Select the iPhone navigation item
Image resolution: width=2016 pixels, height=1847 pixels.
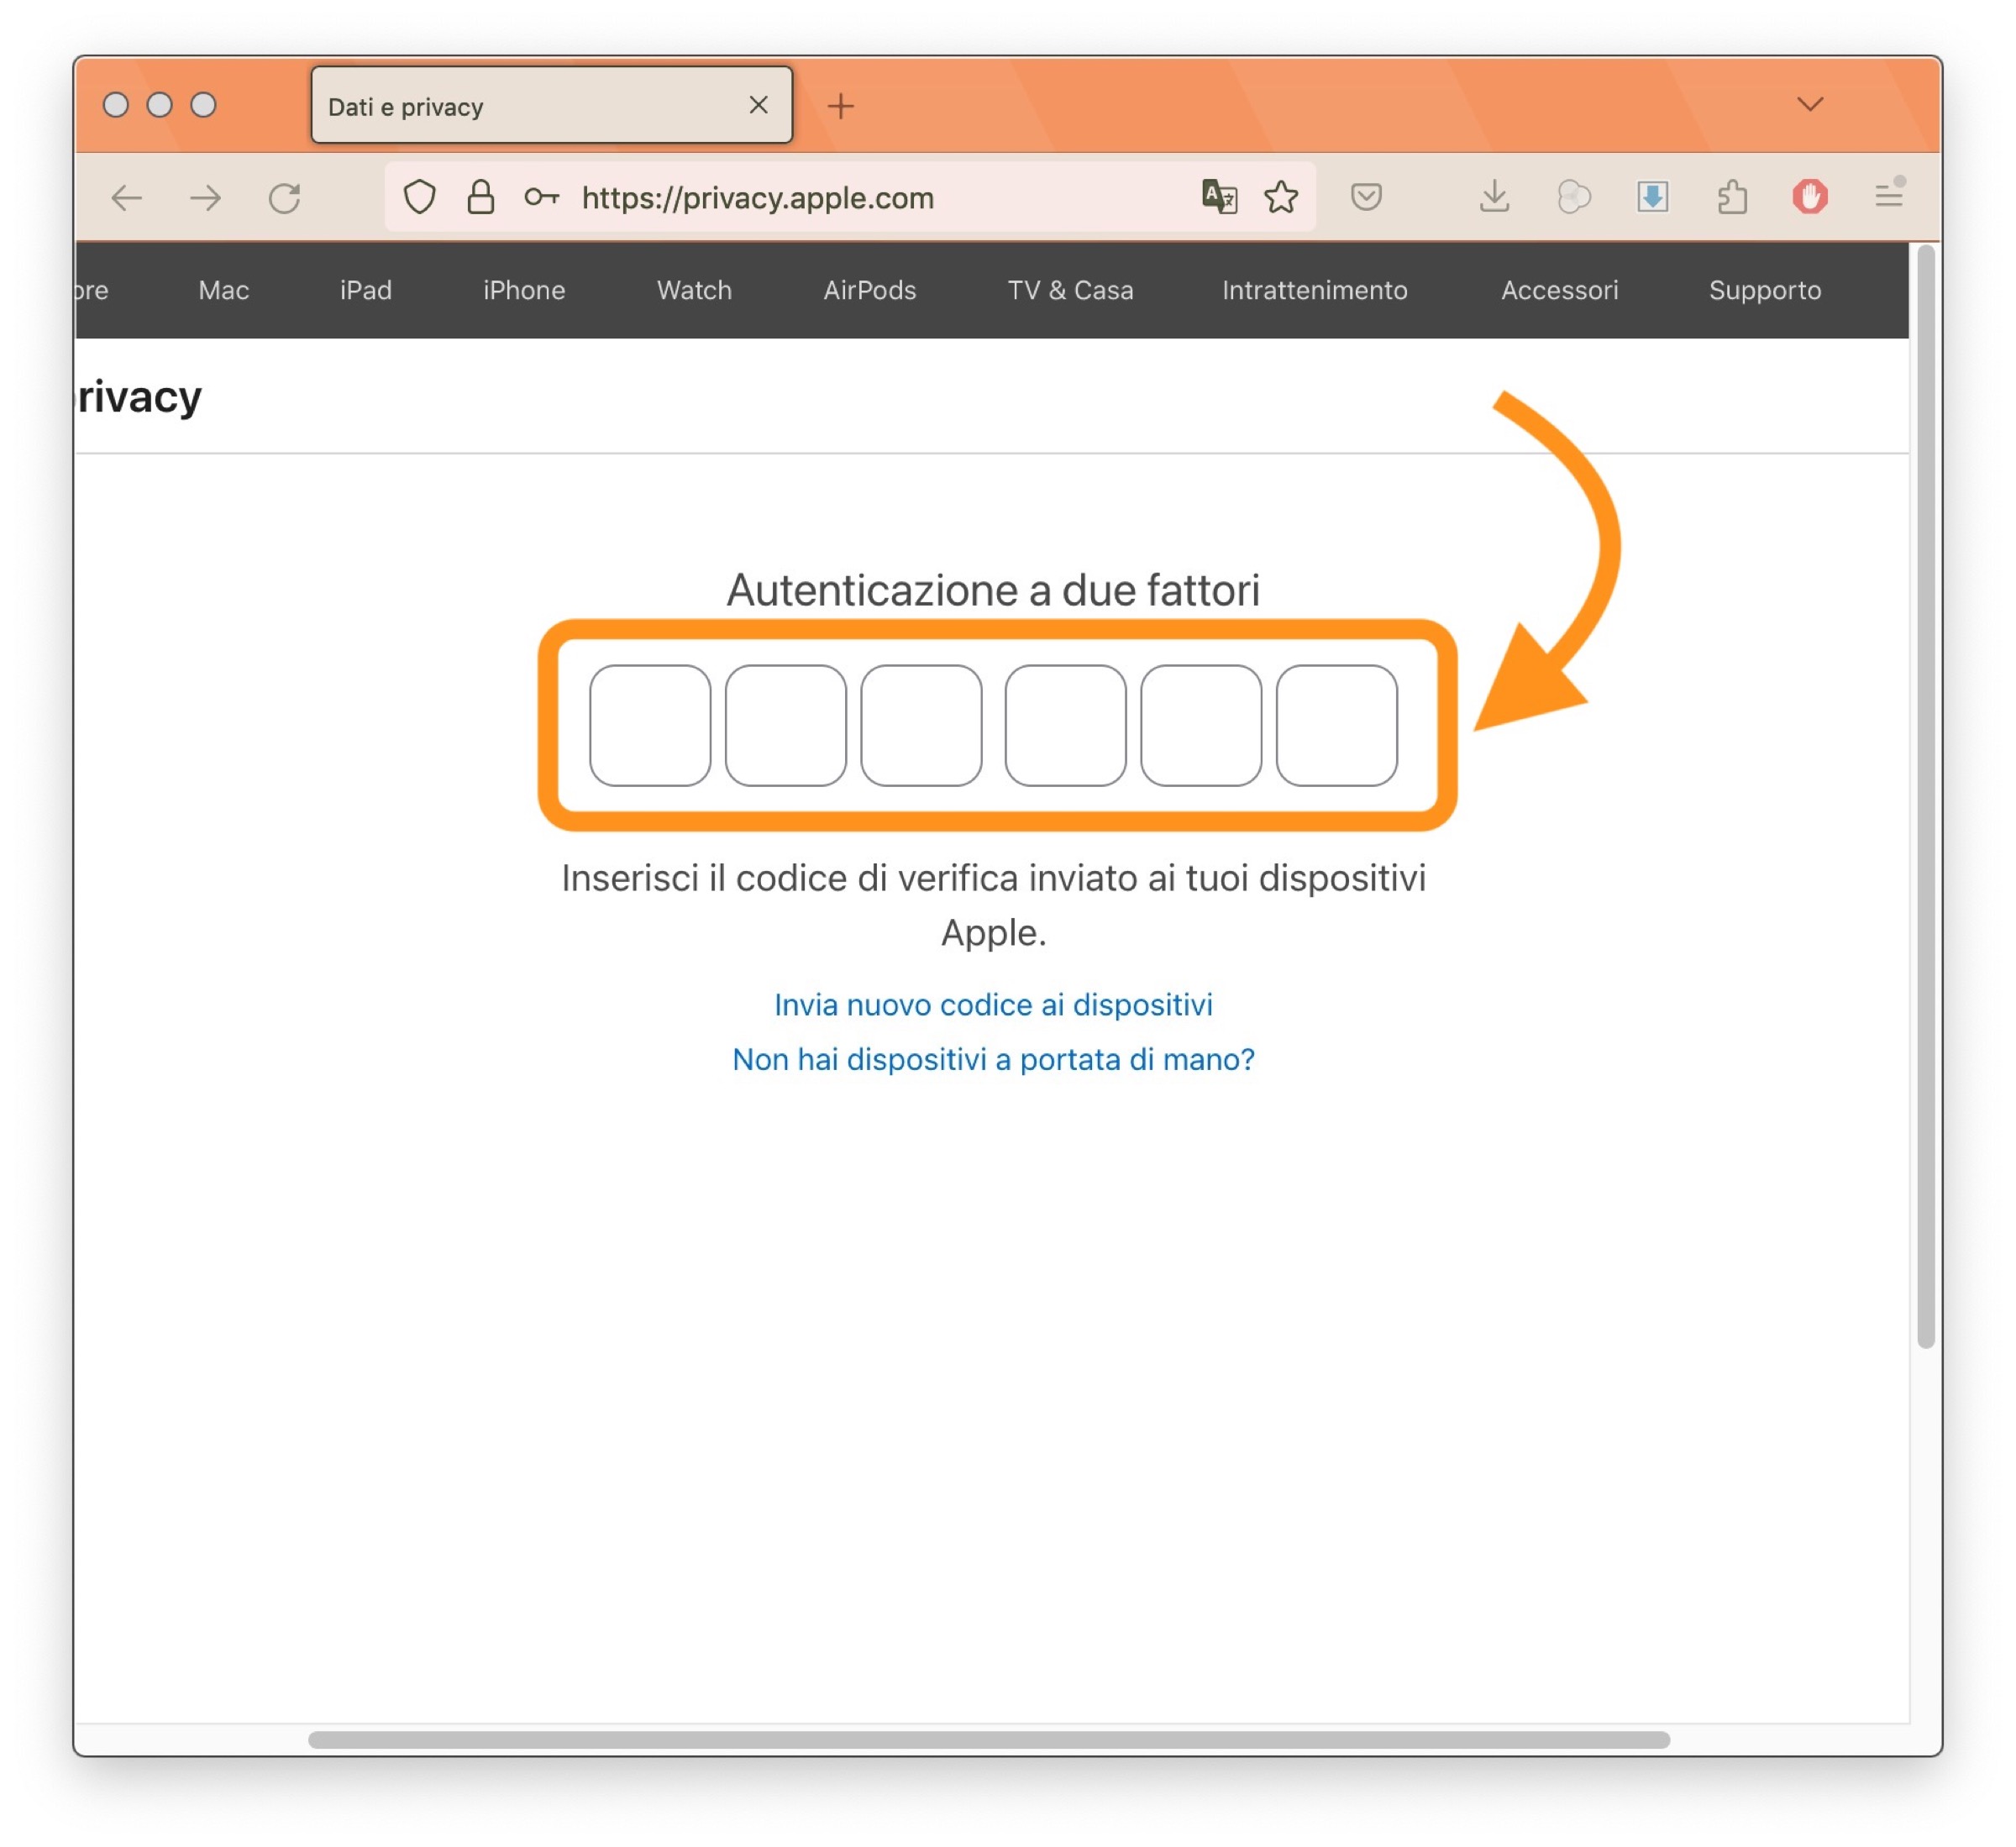524,290
